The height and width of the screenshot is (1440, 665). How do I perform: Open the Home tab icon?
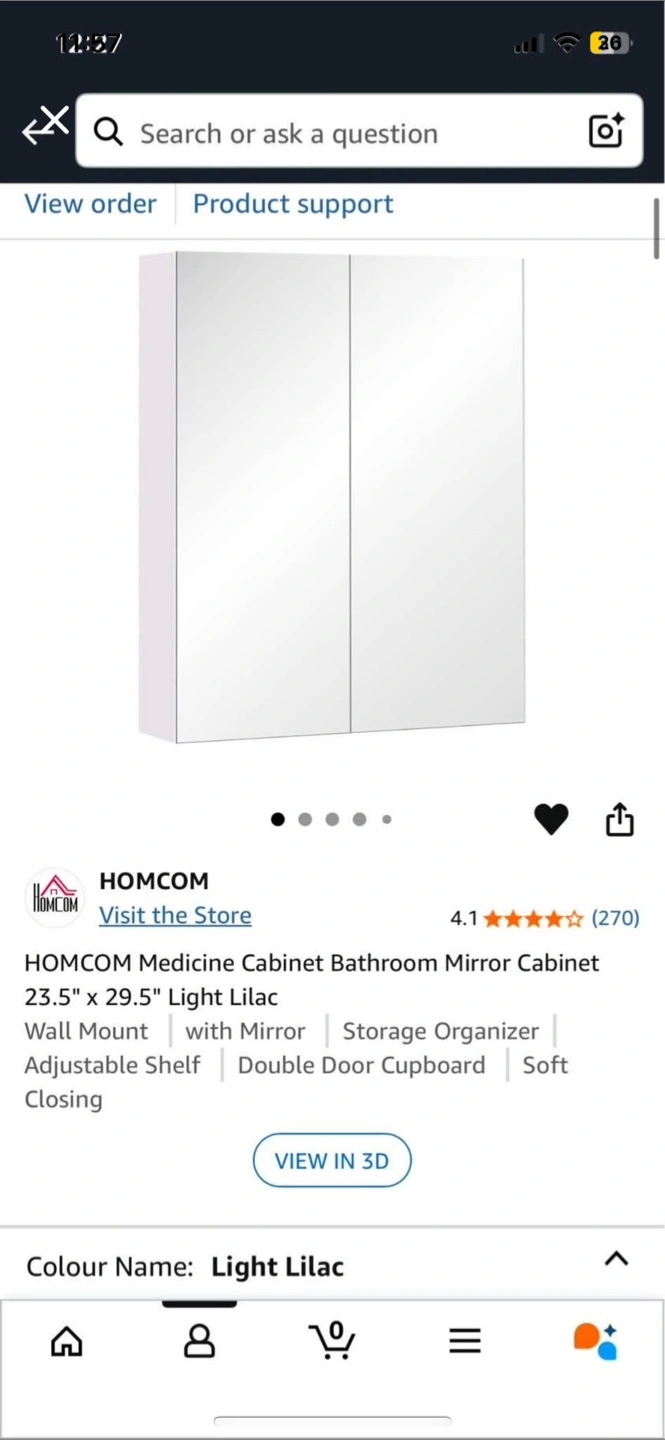point(67,1341)
